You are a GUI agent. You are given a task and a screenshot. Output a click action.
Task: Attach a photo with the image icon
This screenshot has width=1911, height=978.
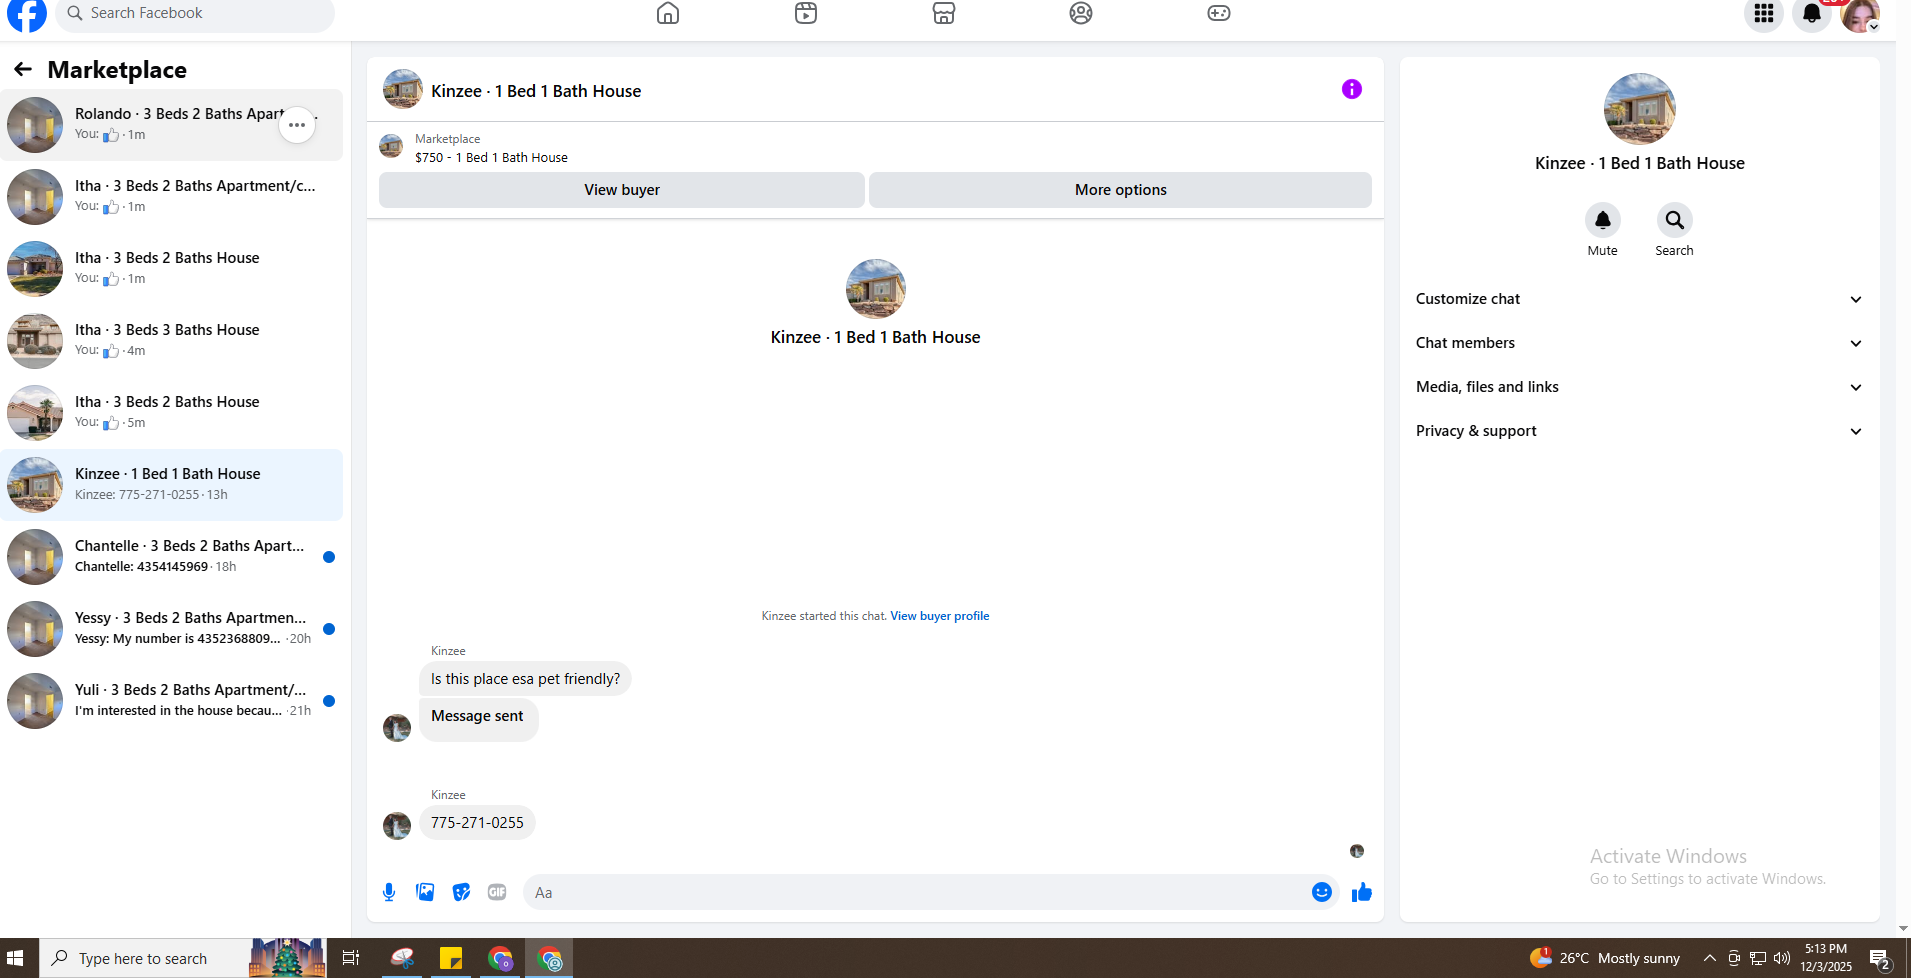(425, 892)
